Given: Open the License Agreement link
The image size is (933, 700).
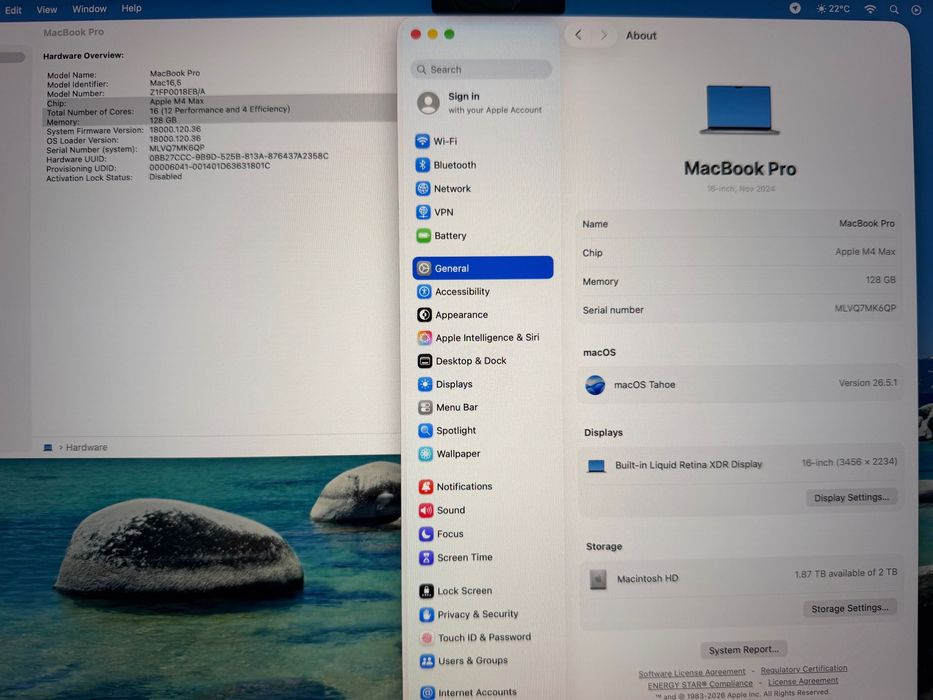Looking at the screenshot, I should tap(803, 681).
